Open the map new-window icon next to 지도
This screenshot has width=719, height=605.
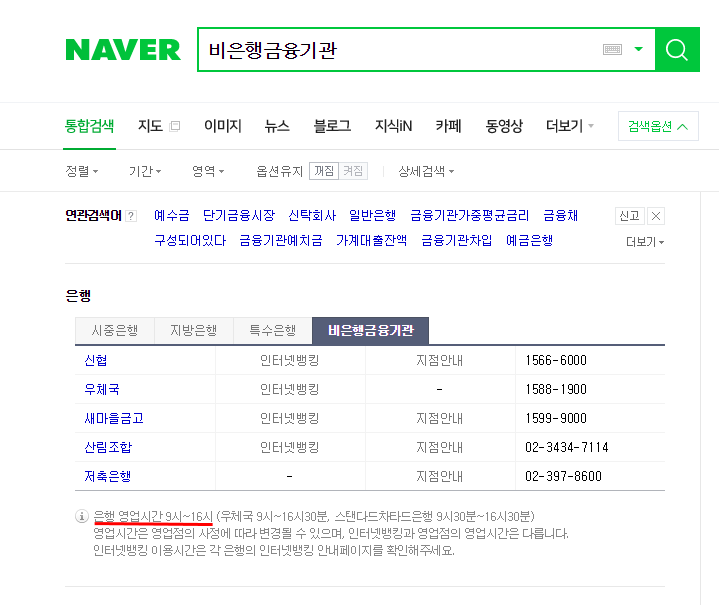pos(175,126)
